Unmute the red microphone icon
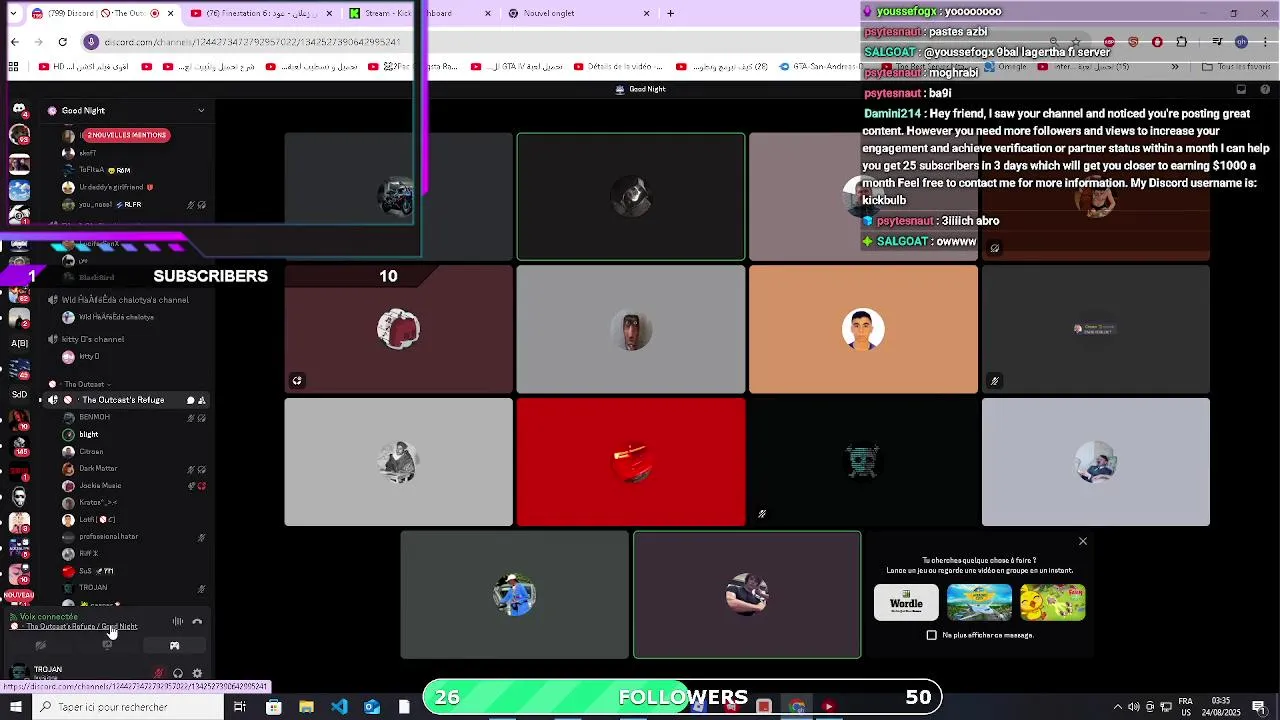Image resolution: width=1280 pixels, height=720 pixels. (x=158, y=674)
